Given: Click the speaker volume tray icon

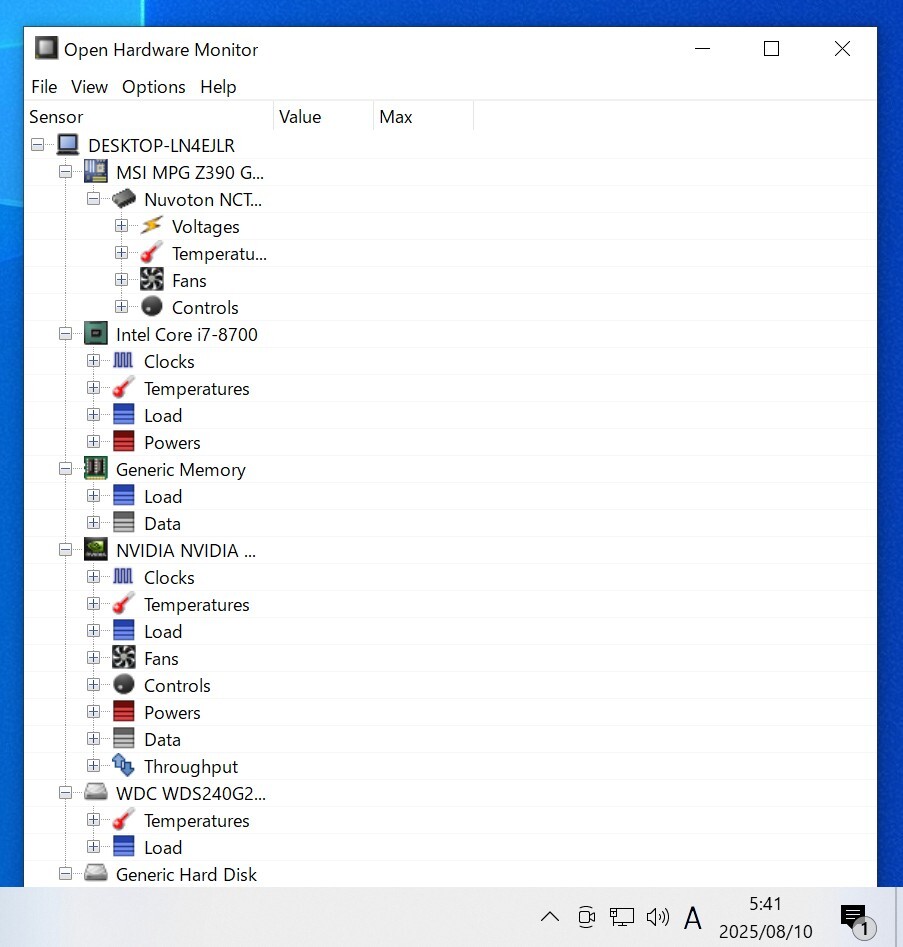Looking at the screenshot, I should tap(657, 917).
